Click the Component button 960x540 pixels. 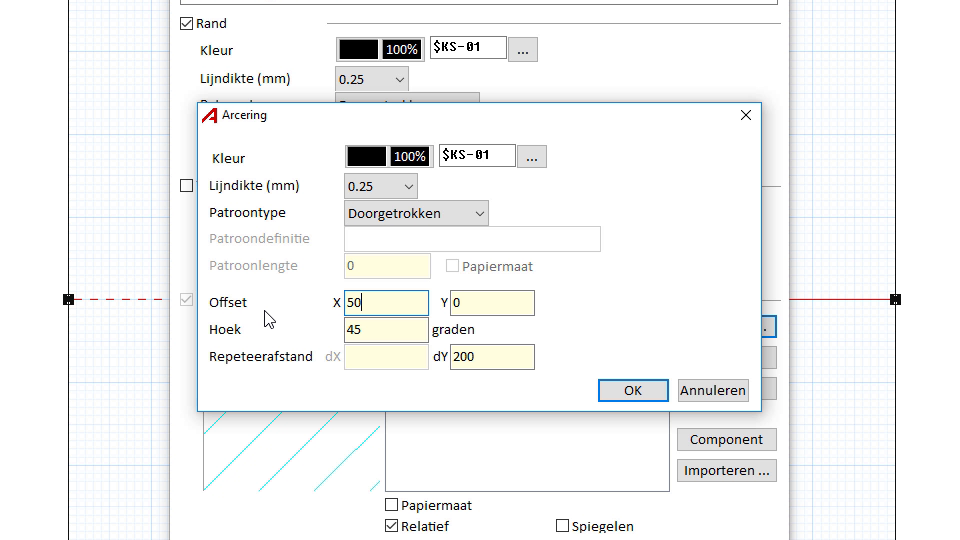[726, 440]
